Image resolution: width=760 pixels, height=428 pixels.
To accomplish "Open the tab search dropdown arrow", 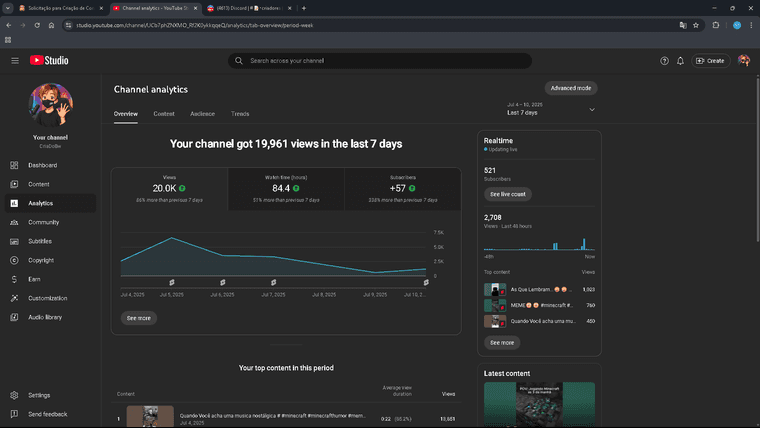I will click(x=8, y=8).
